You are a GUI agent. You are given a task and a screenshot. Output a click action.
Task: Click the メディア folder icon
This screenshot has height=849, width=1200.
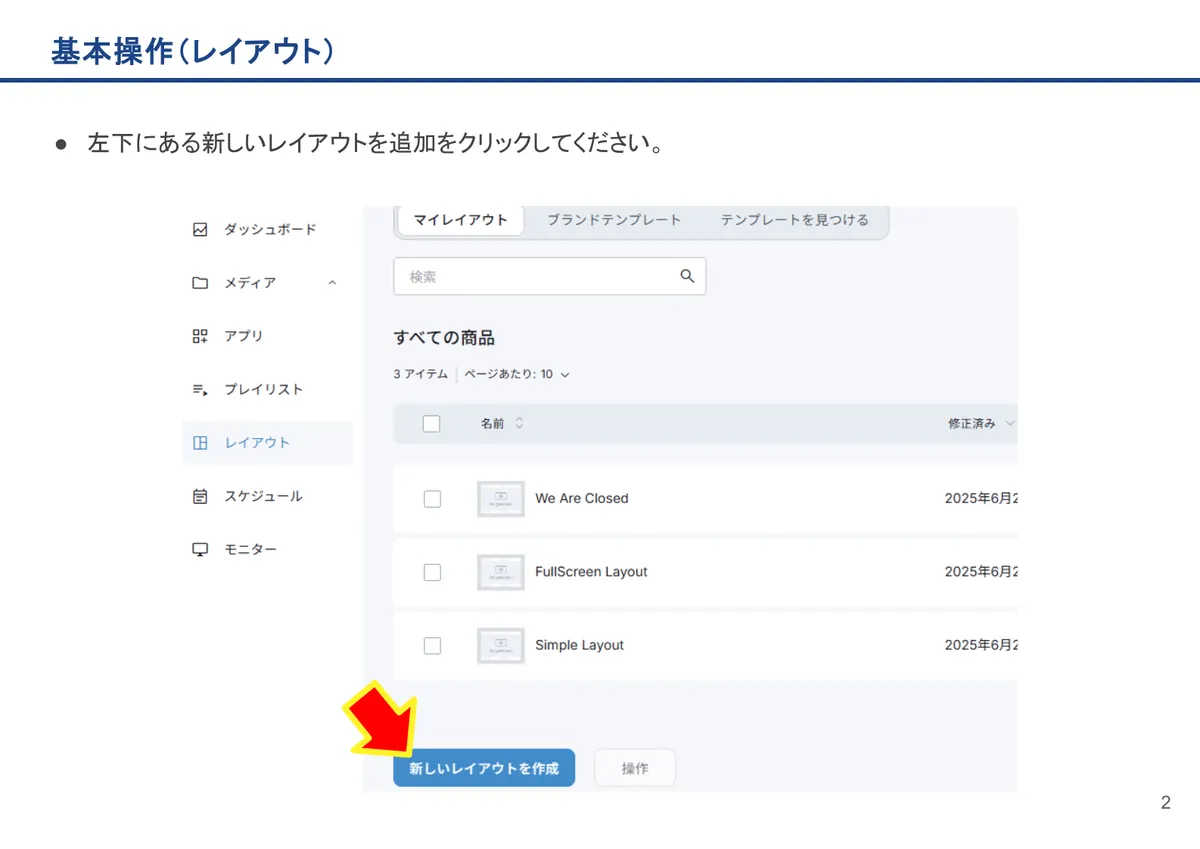click(x=200, y=283)
